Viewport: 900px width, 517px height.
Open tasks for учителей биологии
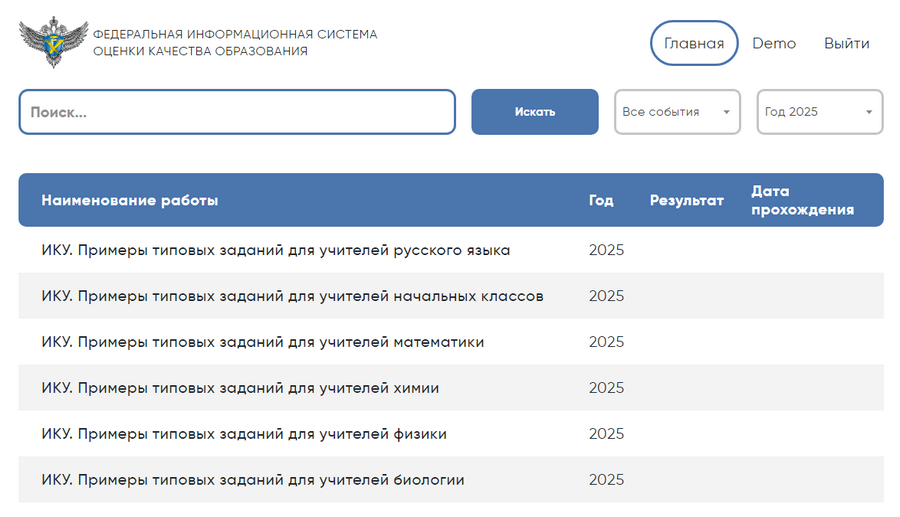coord(253,480)
